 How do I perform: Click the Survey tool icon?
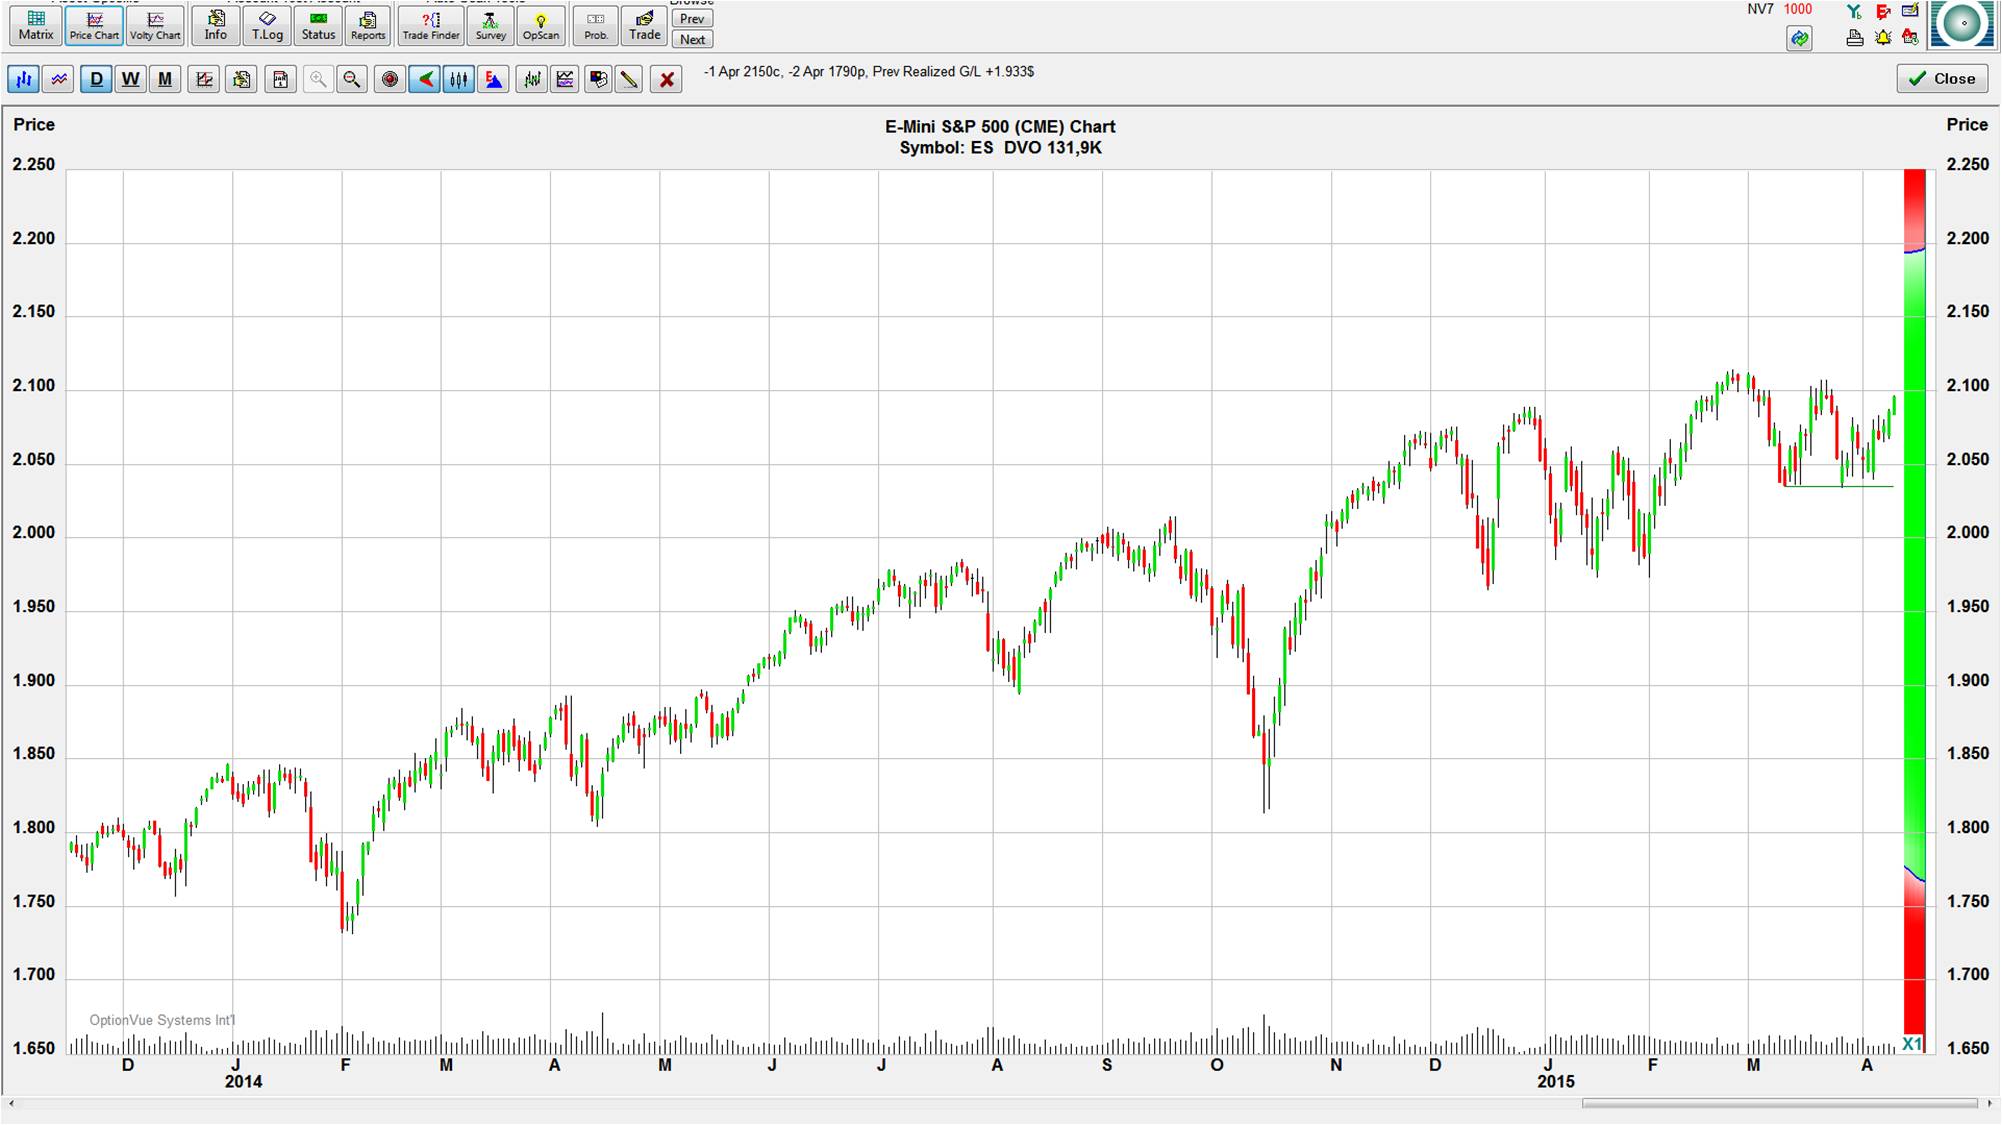click(490, 25)
